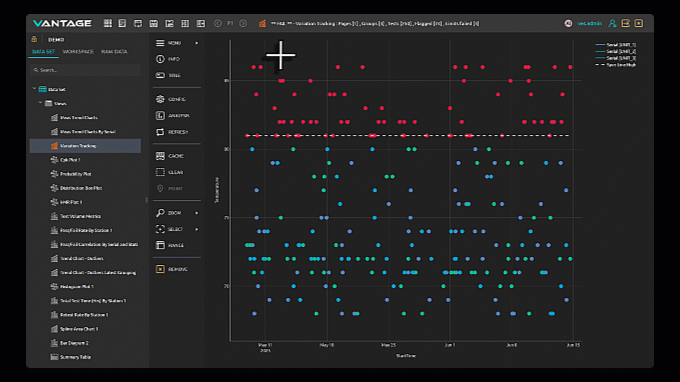Select the Variation Tracking view
Viewport: 680px width, 382px height.
[85, 146]
